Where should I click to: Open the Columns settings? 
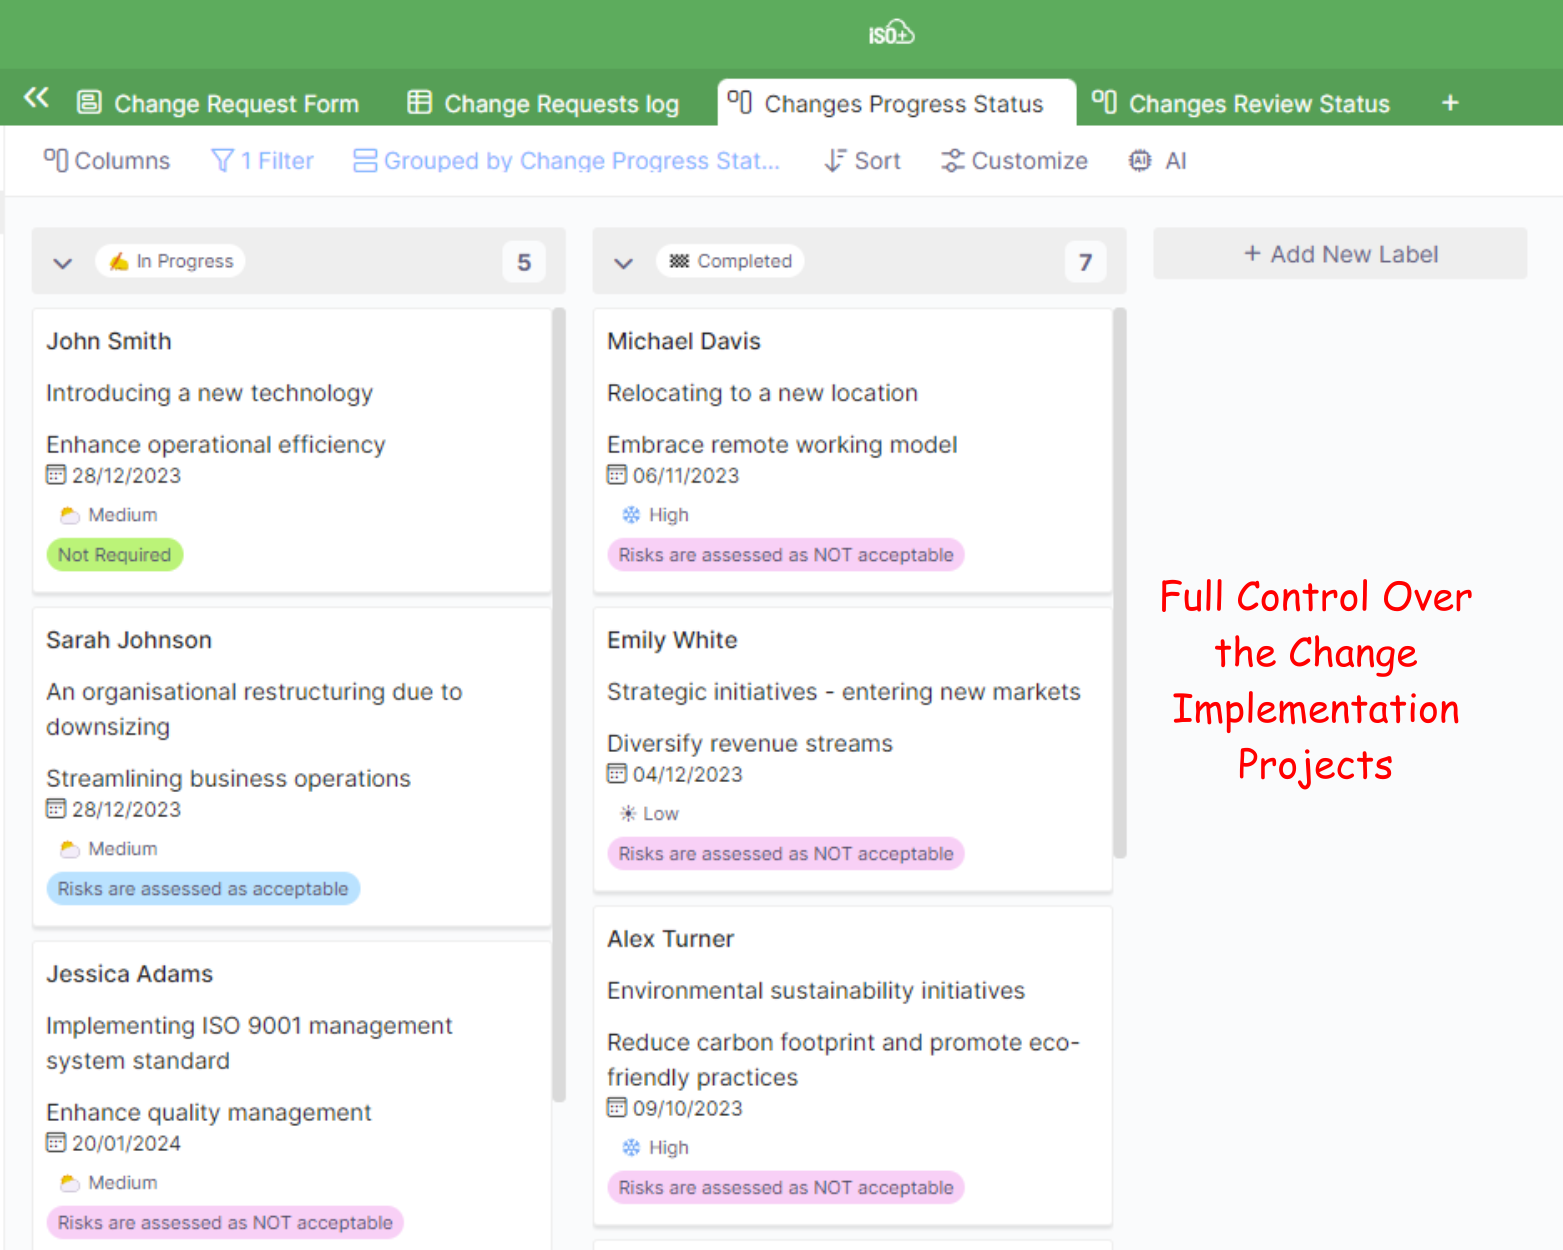(107, 161)
